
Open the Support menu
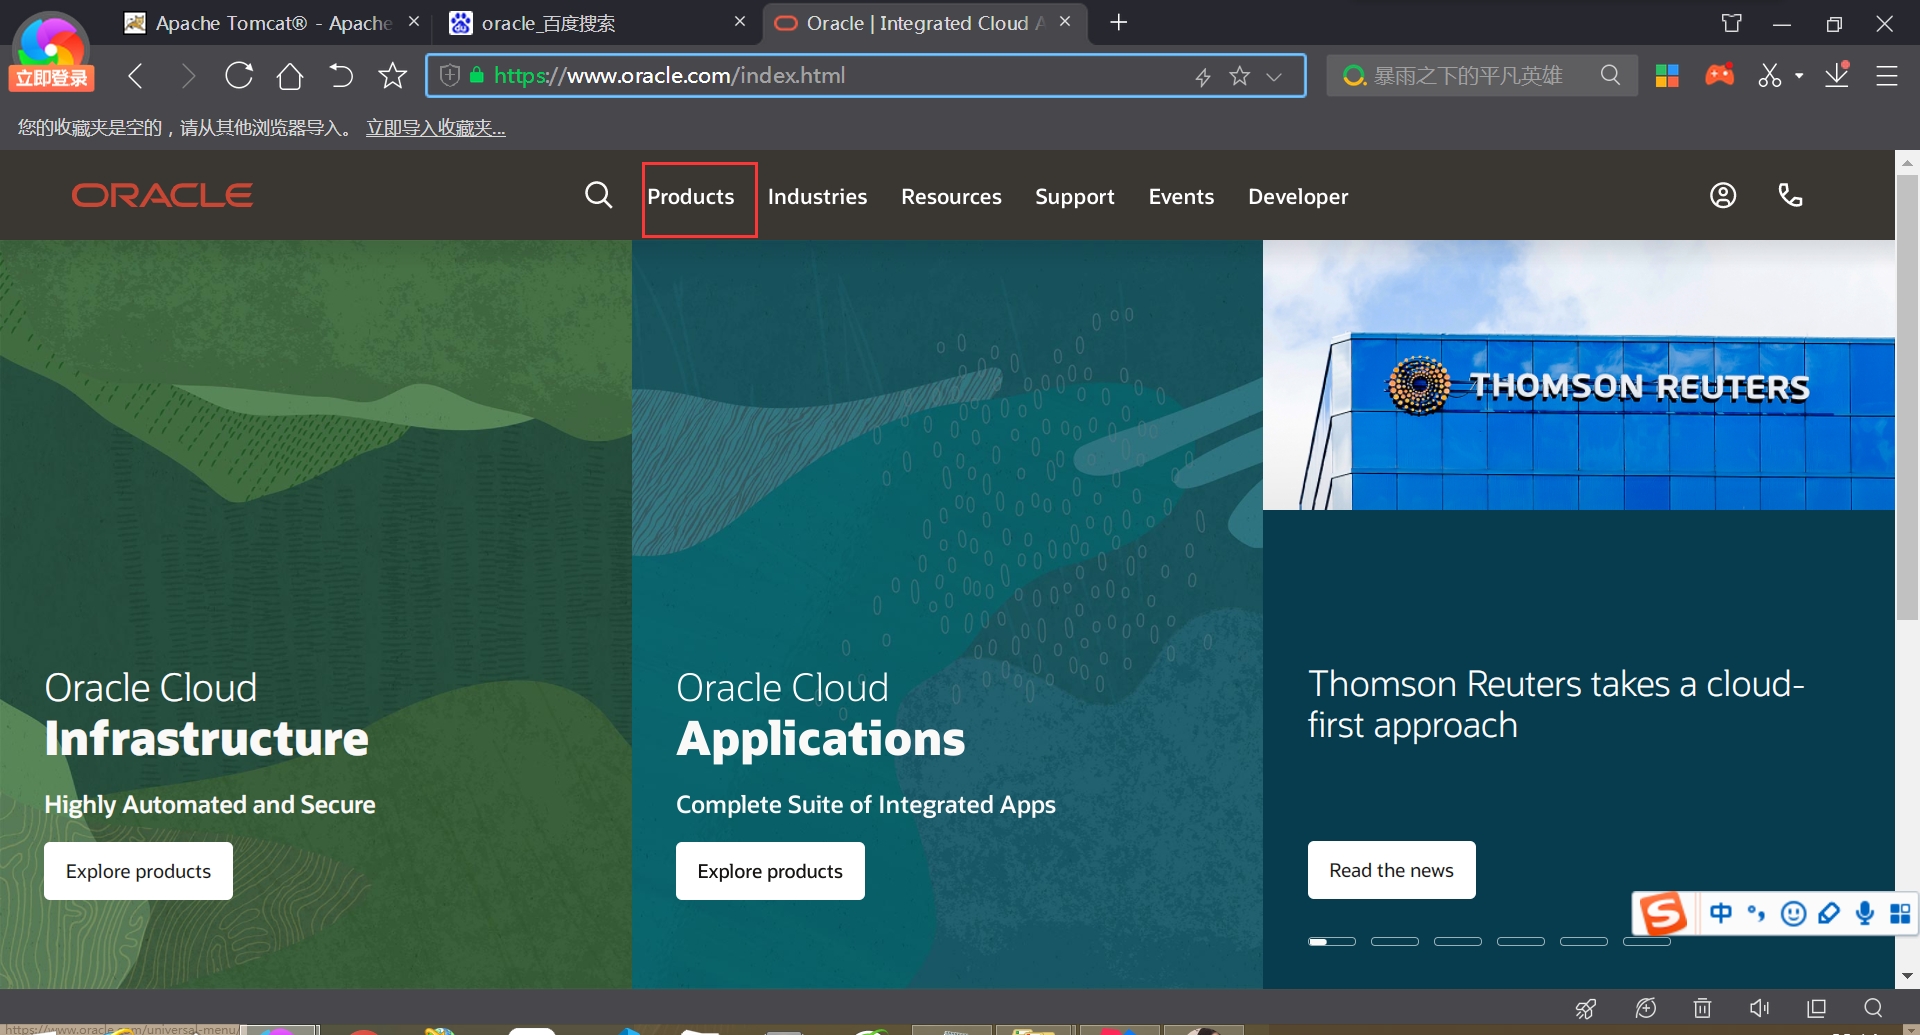1075,197
